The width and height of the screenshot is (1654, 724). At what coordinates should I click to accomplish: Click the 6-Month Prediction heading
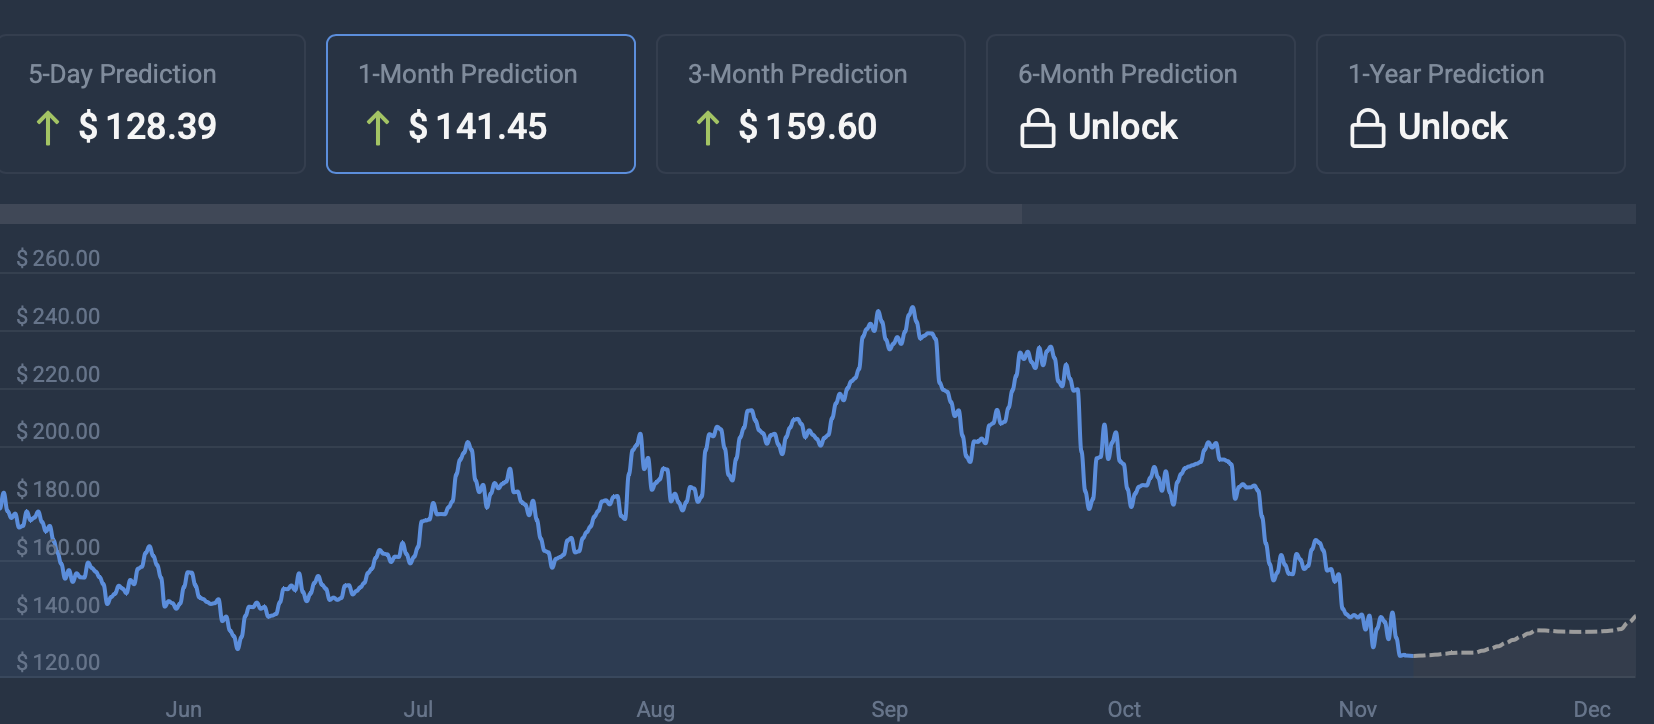(1127, 74)
